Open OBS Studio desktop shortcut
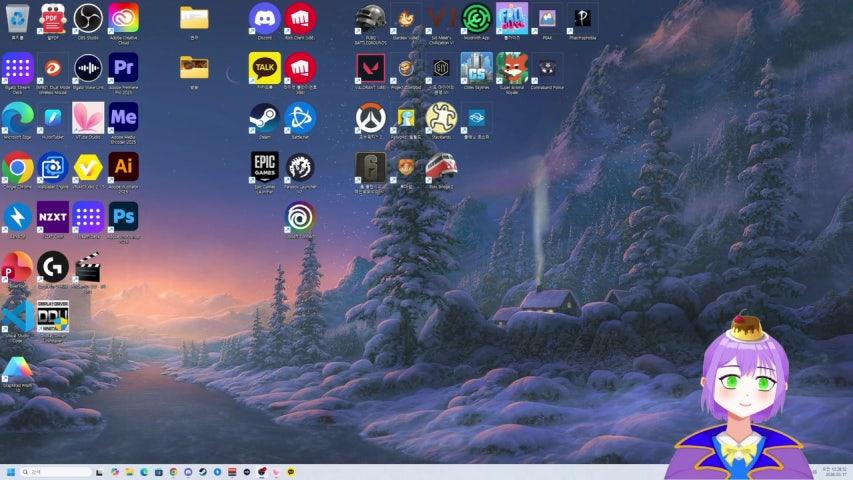Image resolution: width=853 pixels, height=480 pixels. point(88,18)
